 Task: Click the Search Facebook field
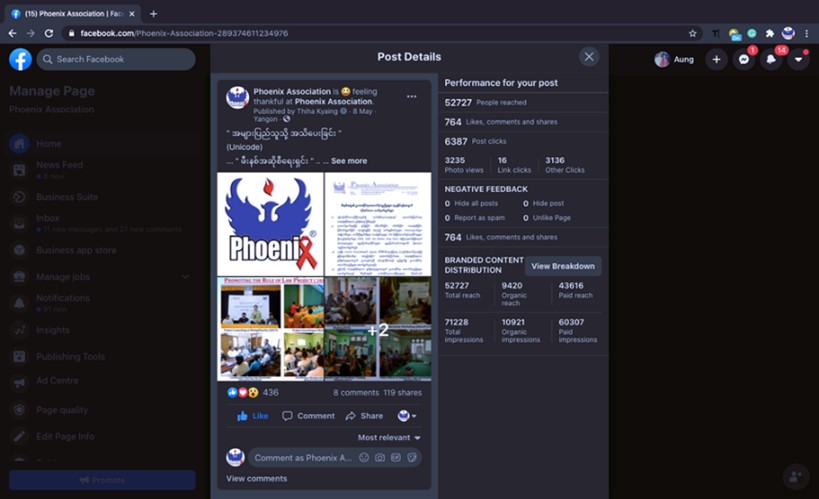pos(116,59)
